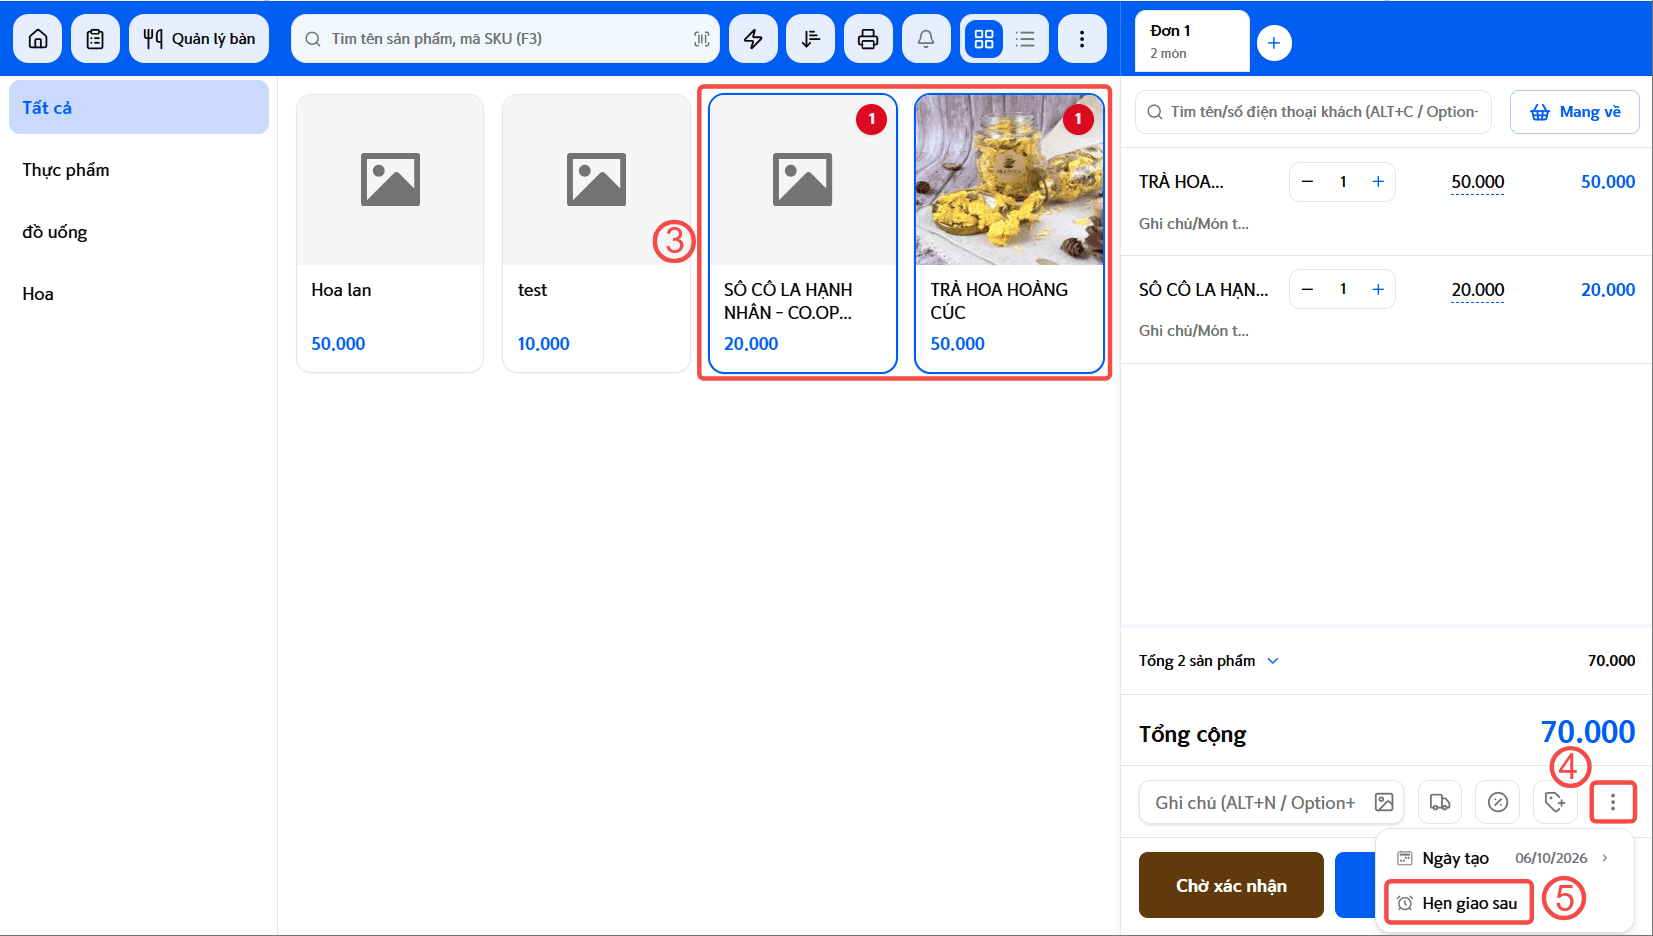Select the Hoa category

(x=139, y=294)
